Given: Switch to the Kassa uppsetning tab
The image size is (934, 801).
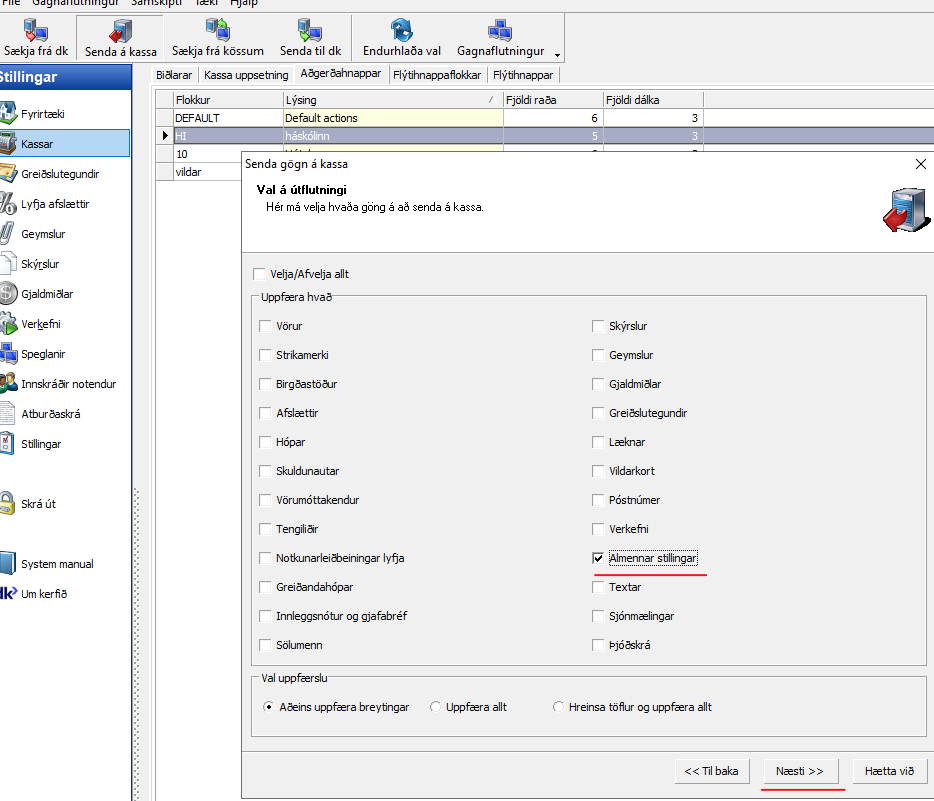Looking at the screenshot, I should click(x=246, y=75).
